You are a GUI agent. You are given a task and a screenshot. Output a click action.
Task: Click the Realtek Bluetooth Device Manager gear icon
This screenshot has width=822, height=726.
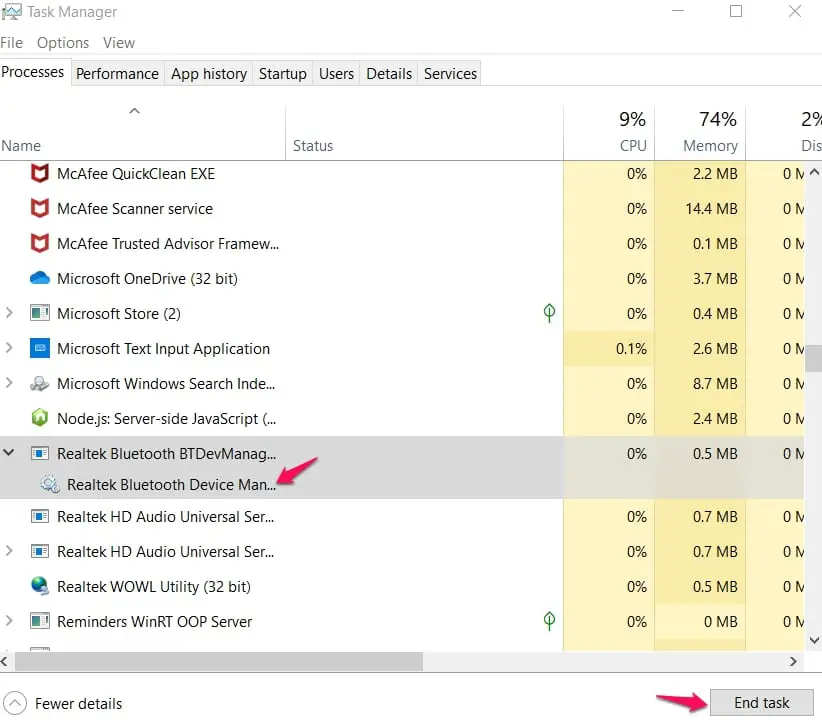(50, 484)
